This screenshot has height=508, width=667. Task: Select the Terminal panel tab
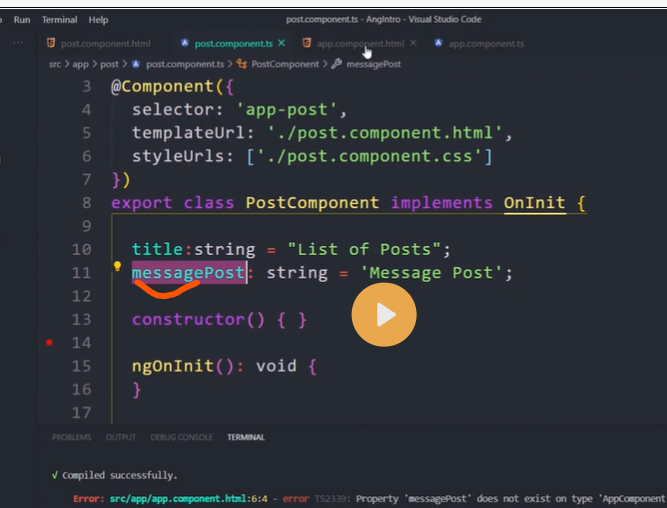point(246,437)
